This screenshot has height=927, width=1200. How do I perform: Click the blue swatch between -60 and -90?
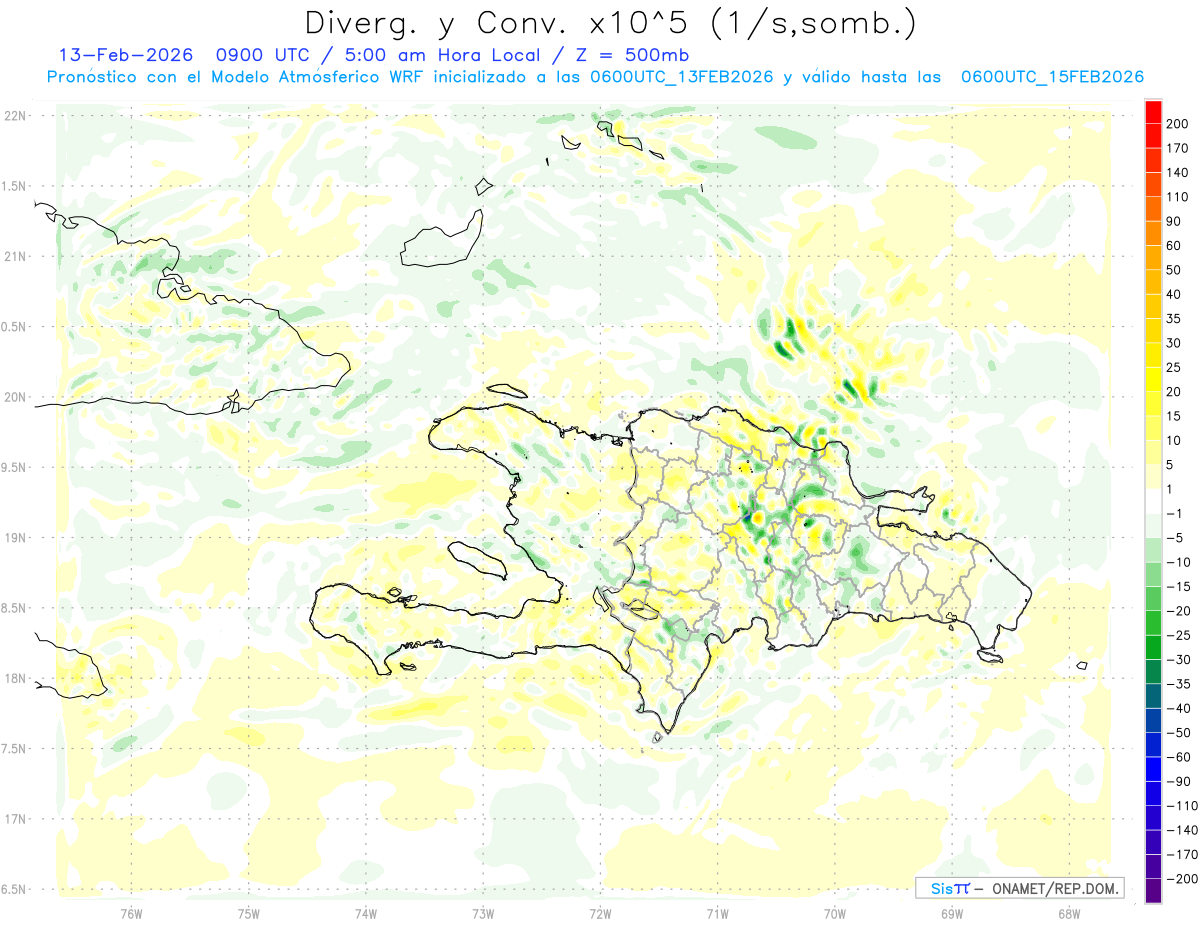click(1153, 769)
